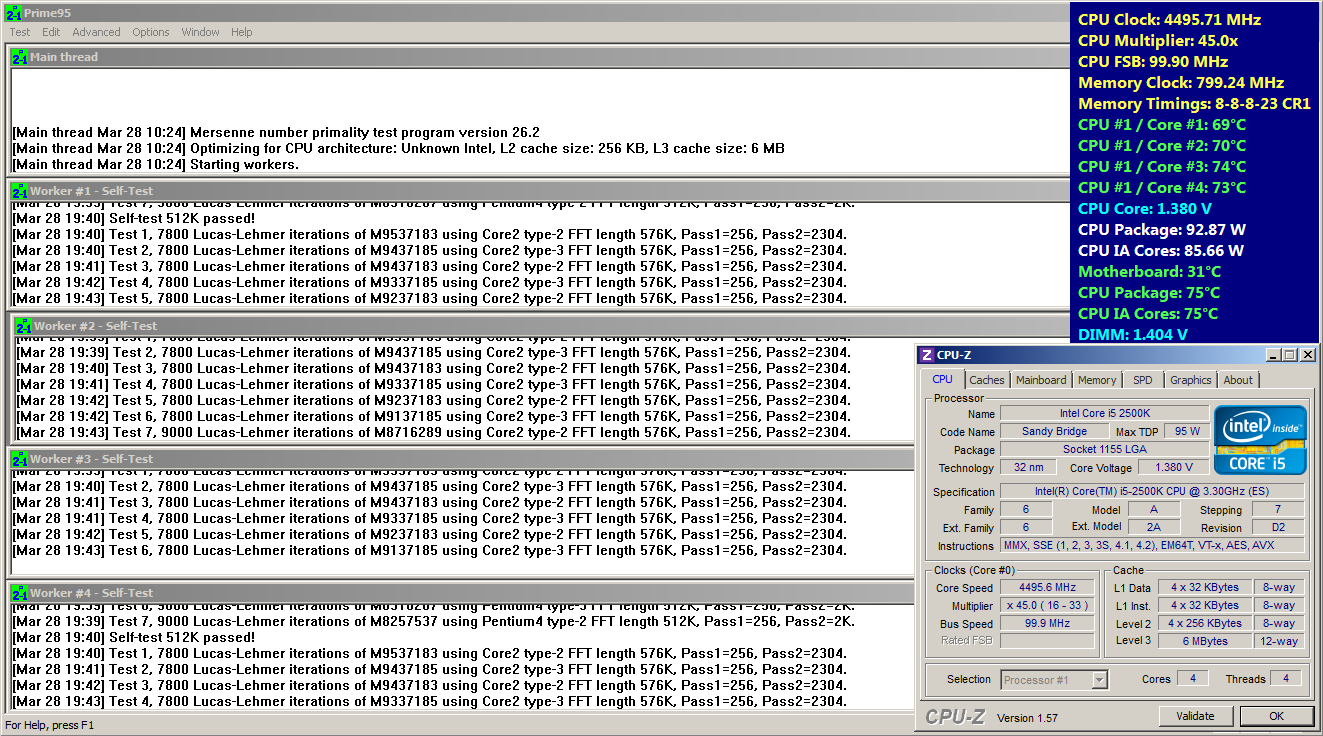Click the Prime95 application icon in title bar

pos(13,12)
